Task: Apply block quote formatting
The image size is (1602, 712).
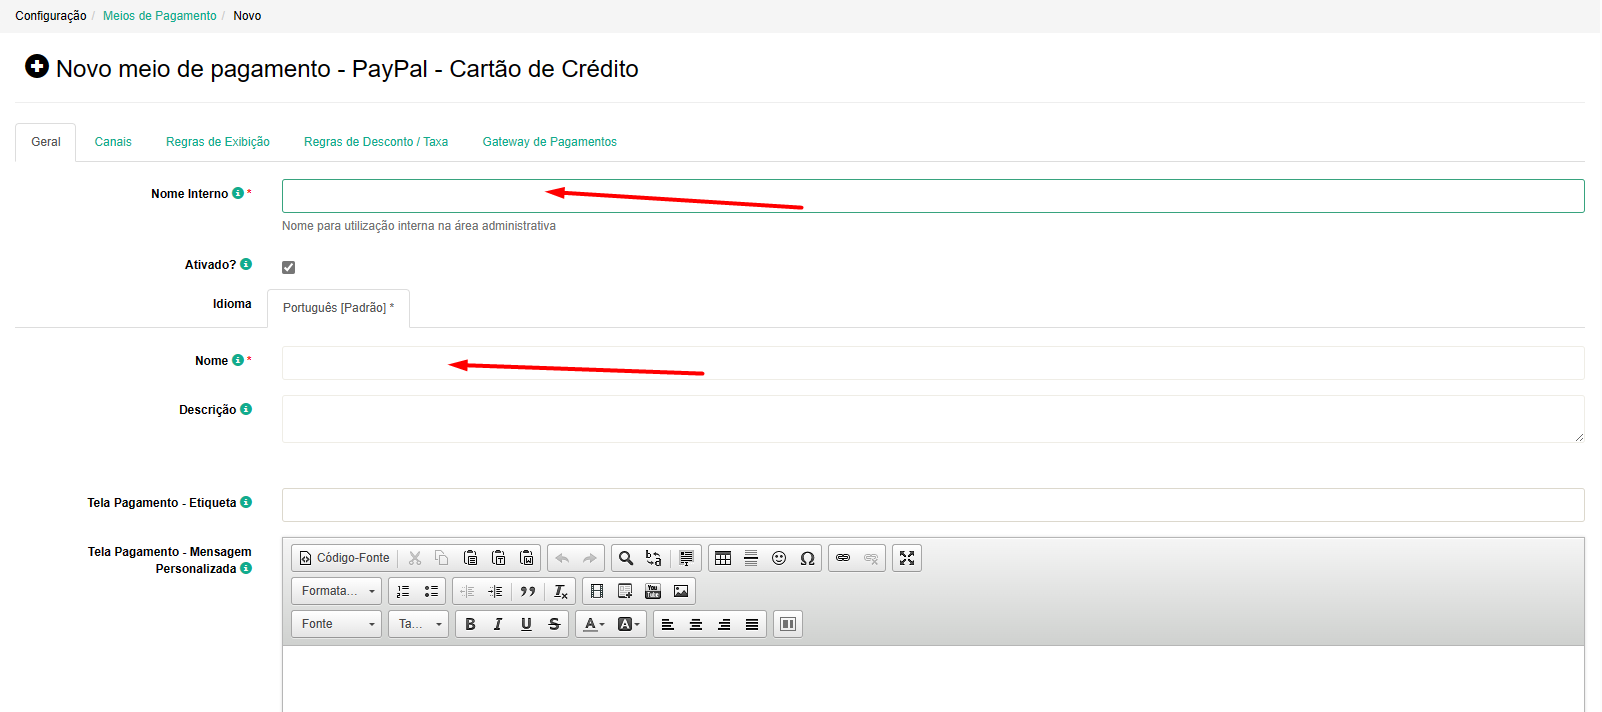Action: pos(528,591)
